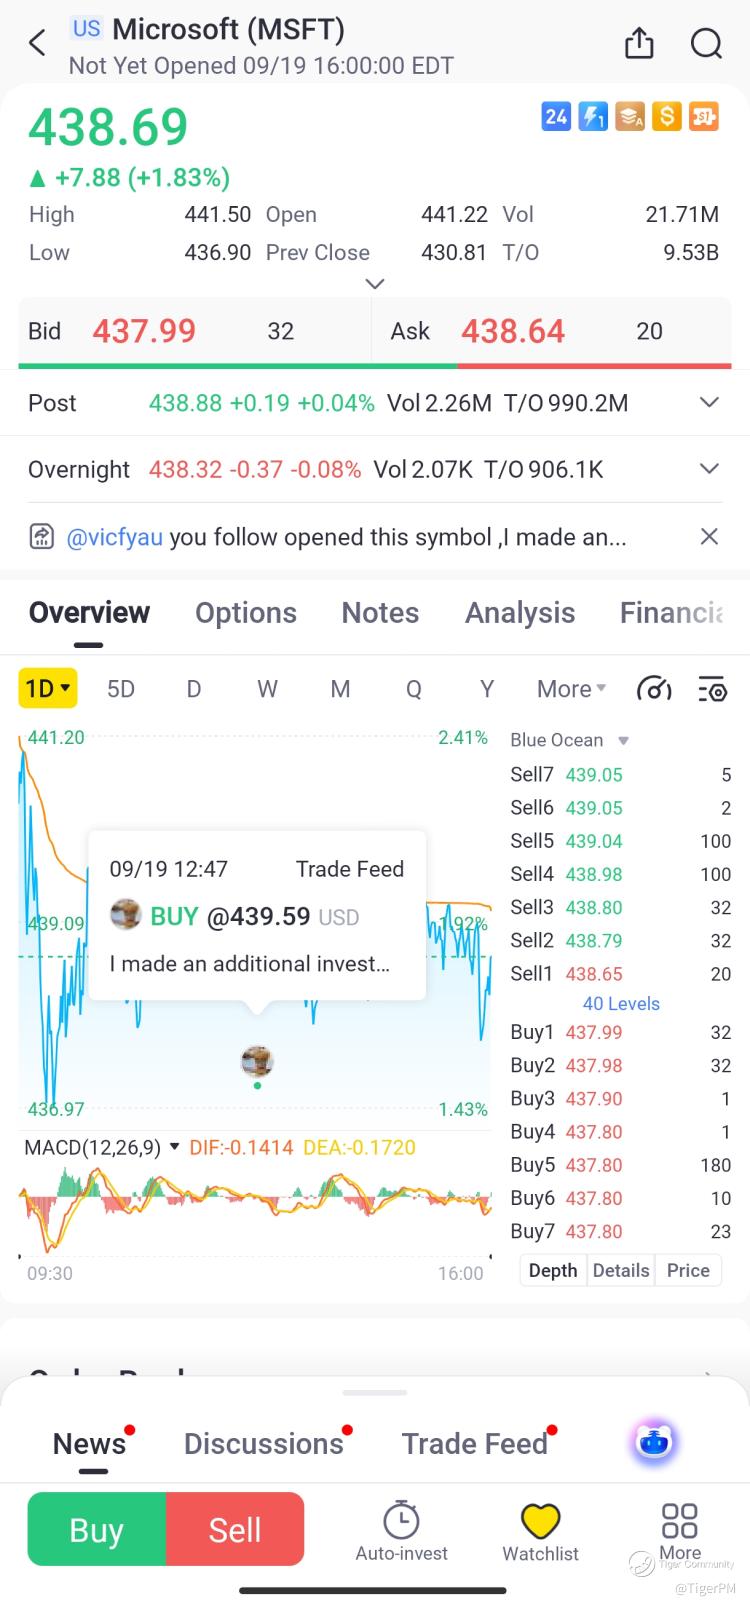
Task: Tap the 40 Levels link
Action: coord(621,1003)
